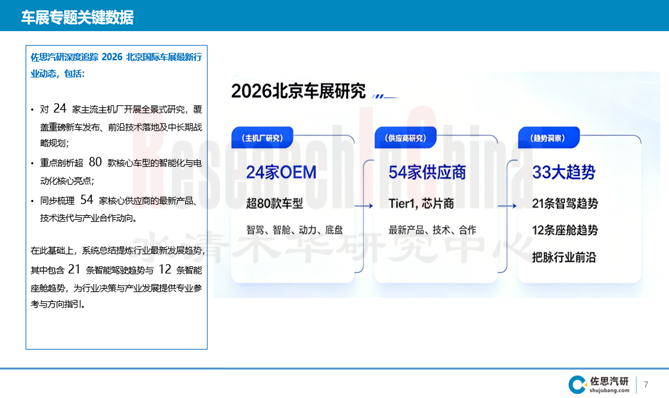Click the text 12条座舱趋势
Image resolution: width=669 pixels, height=398 pixels.
(x=565, y=230)
